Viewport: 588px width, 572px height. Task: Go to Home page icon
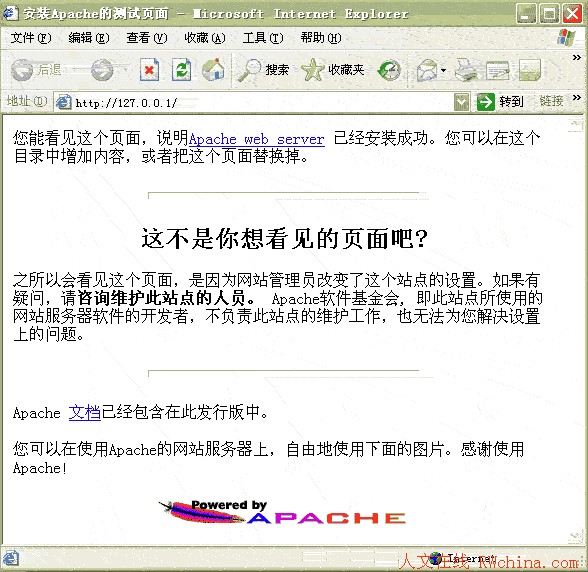(x=213, y=70)
